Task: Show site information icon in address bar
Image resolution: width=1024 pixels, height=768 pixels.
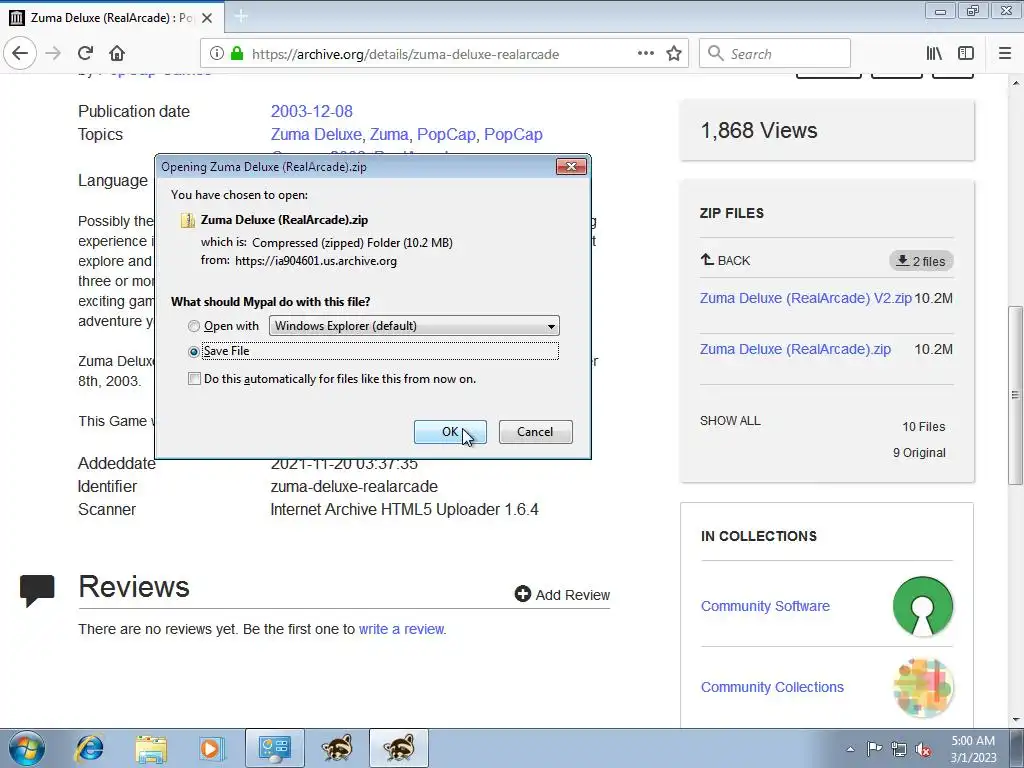Action: [217, 54]
